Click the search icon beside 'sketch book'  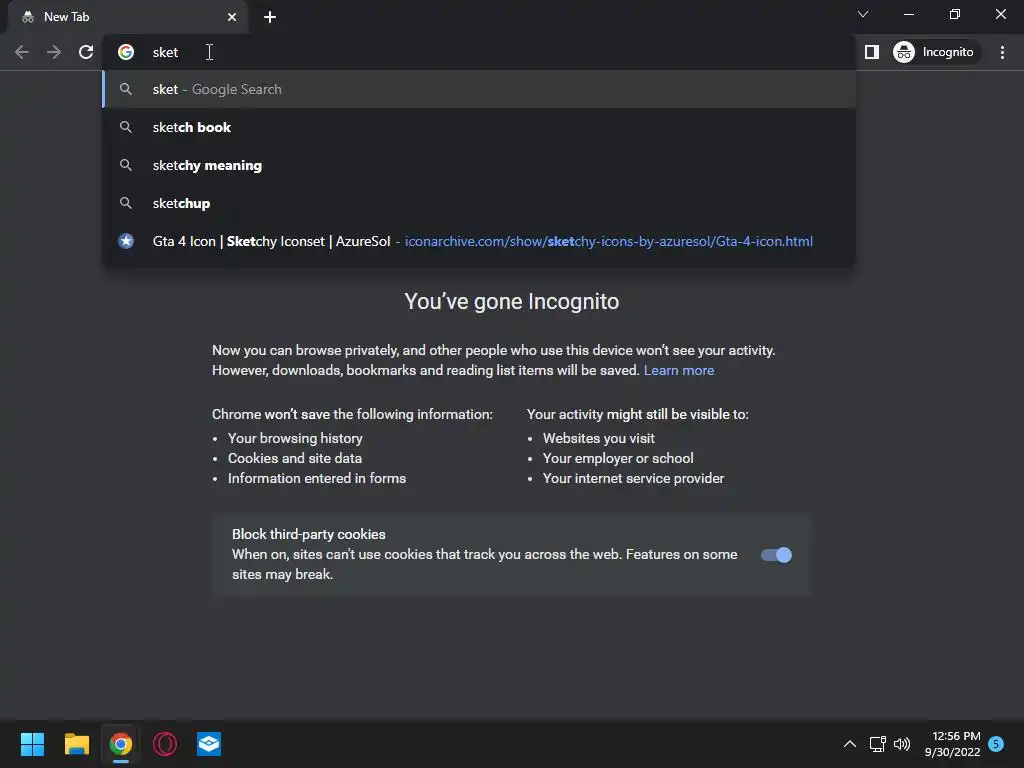coord(126,127)
